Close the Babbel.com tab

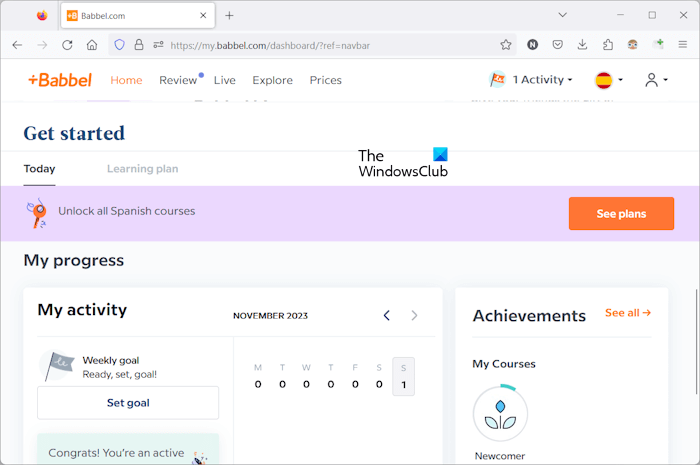click(x=203, y=16)
